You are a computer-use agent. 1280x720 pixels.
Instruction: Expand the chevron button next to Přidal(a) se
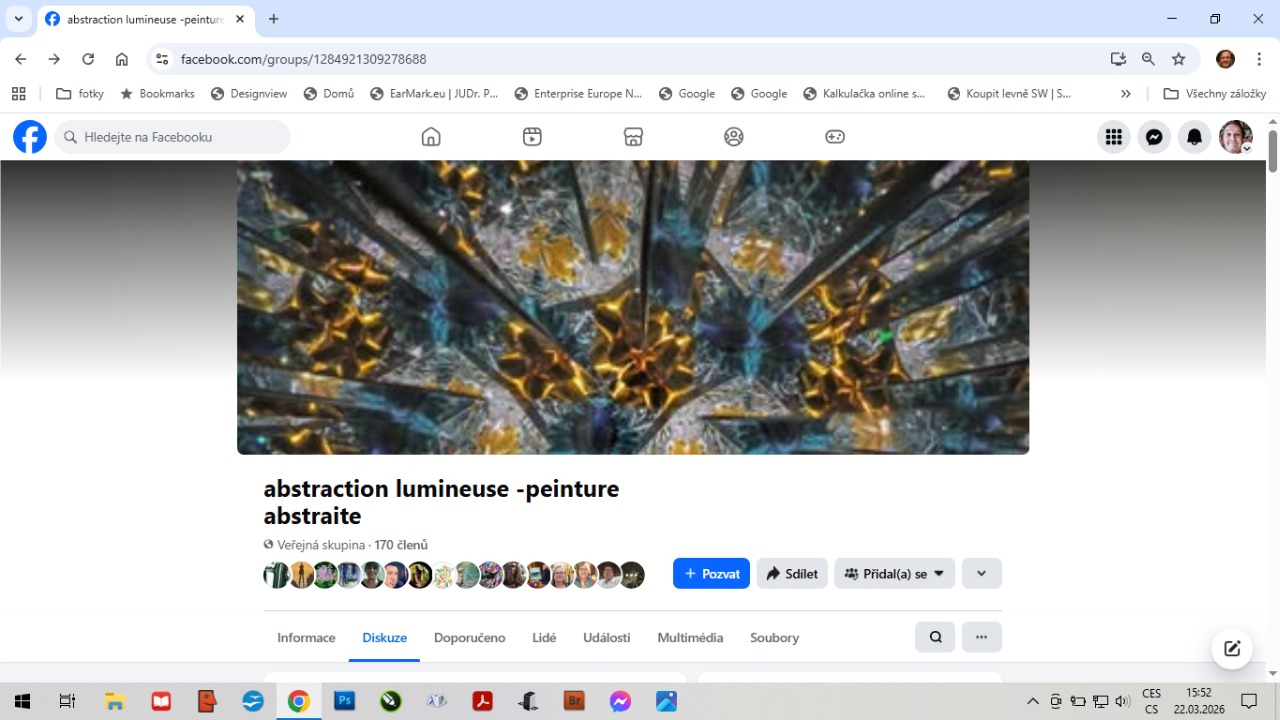click(x=981, y=574)
